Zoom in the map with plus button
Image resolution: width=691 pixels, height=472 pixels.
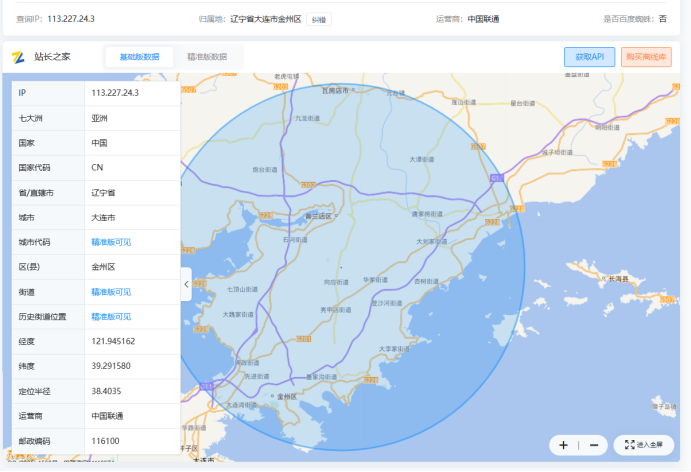tap(563, 445)
